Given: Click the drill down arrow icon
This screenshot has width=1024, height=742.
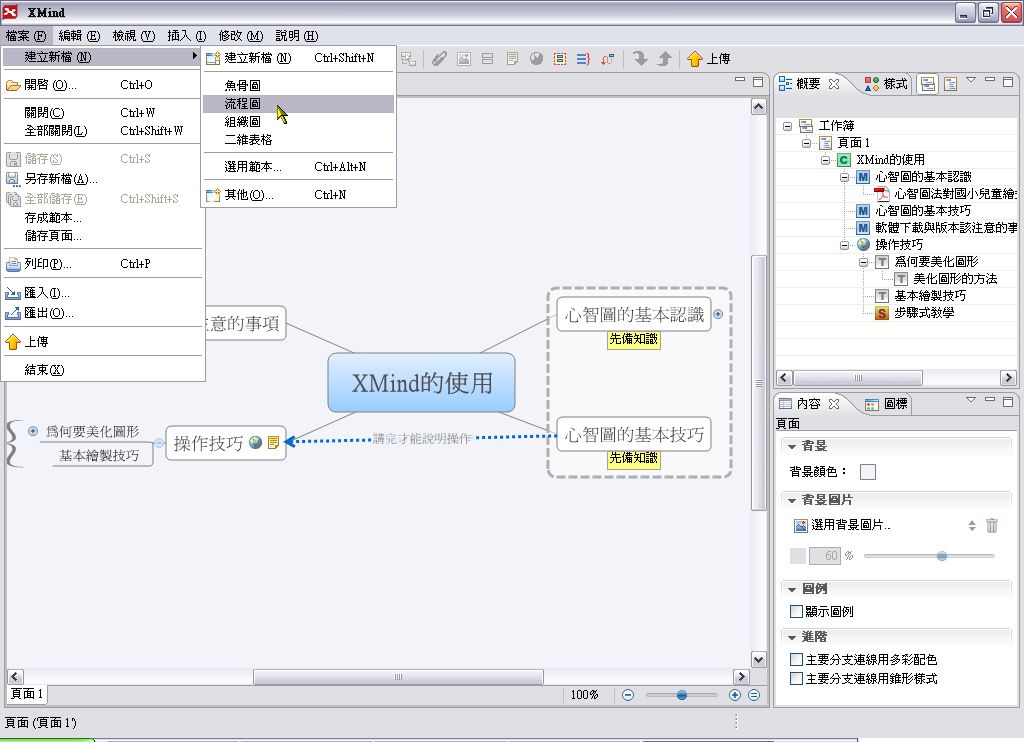Looking at the screenshot, I should pos(640,59).
